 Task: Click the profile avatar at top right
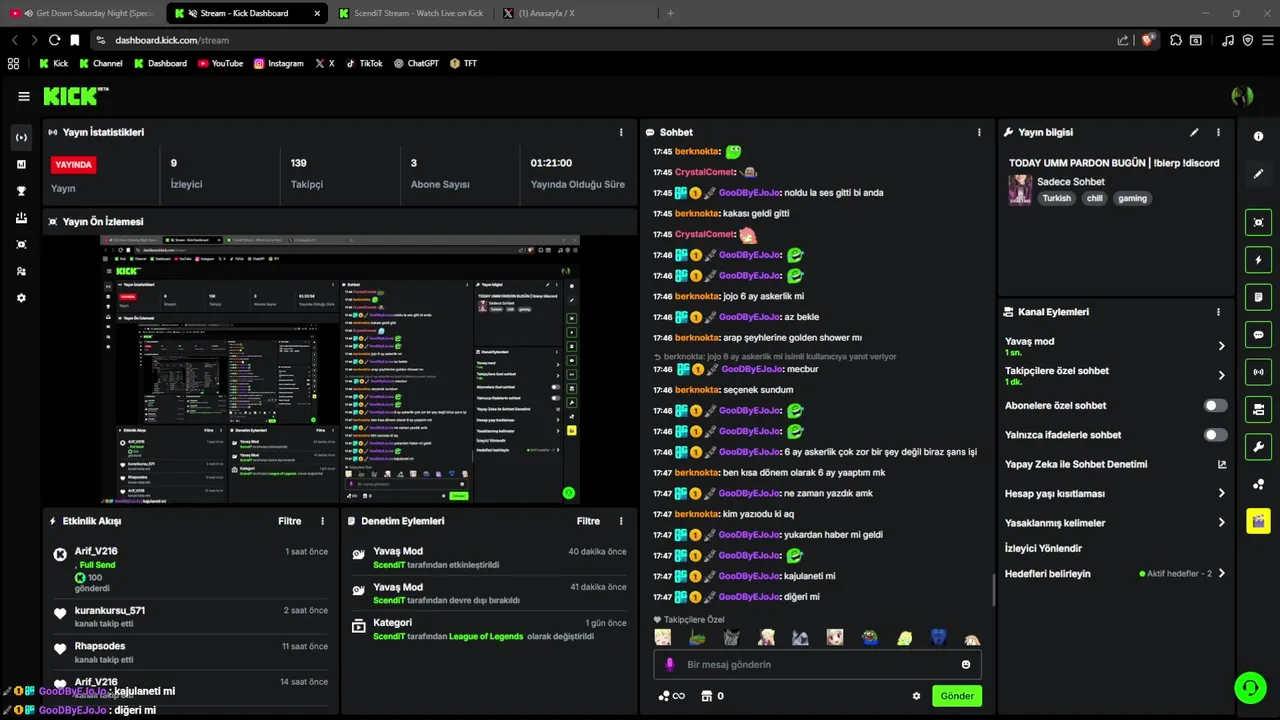click(x=1242, y=96)
